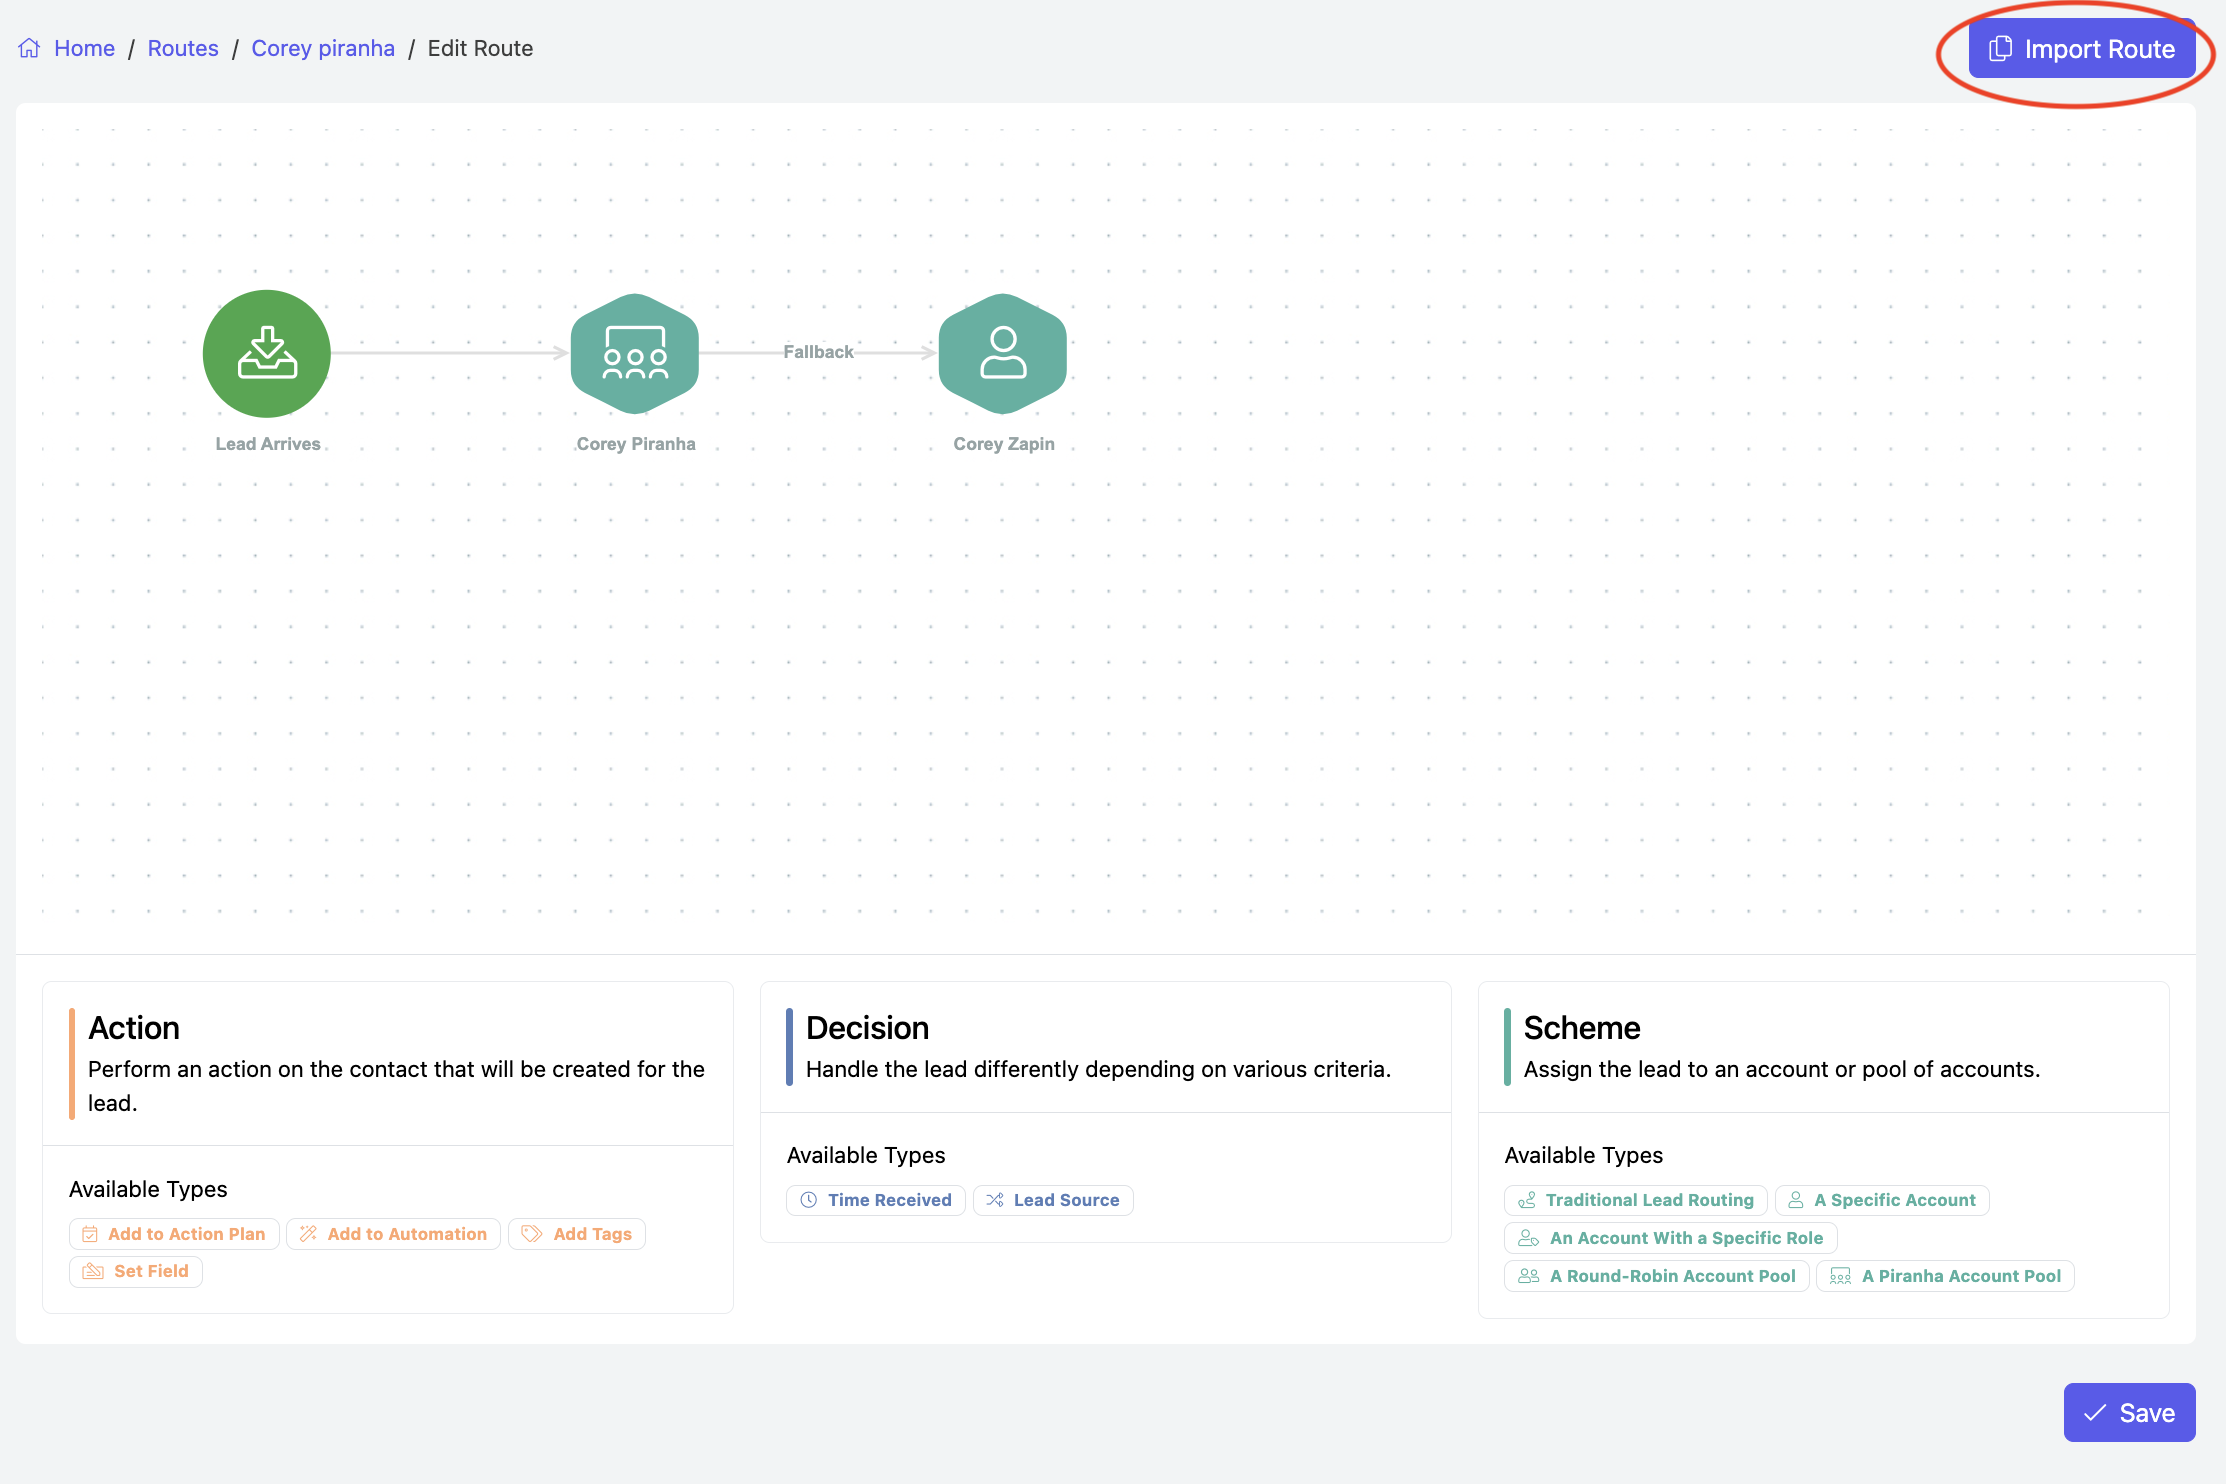2226x1484 pixels.
Task: Choose Traditional Lead Routing scheme
Action: (x=1636, y=1200)
